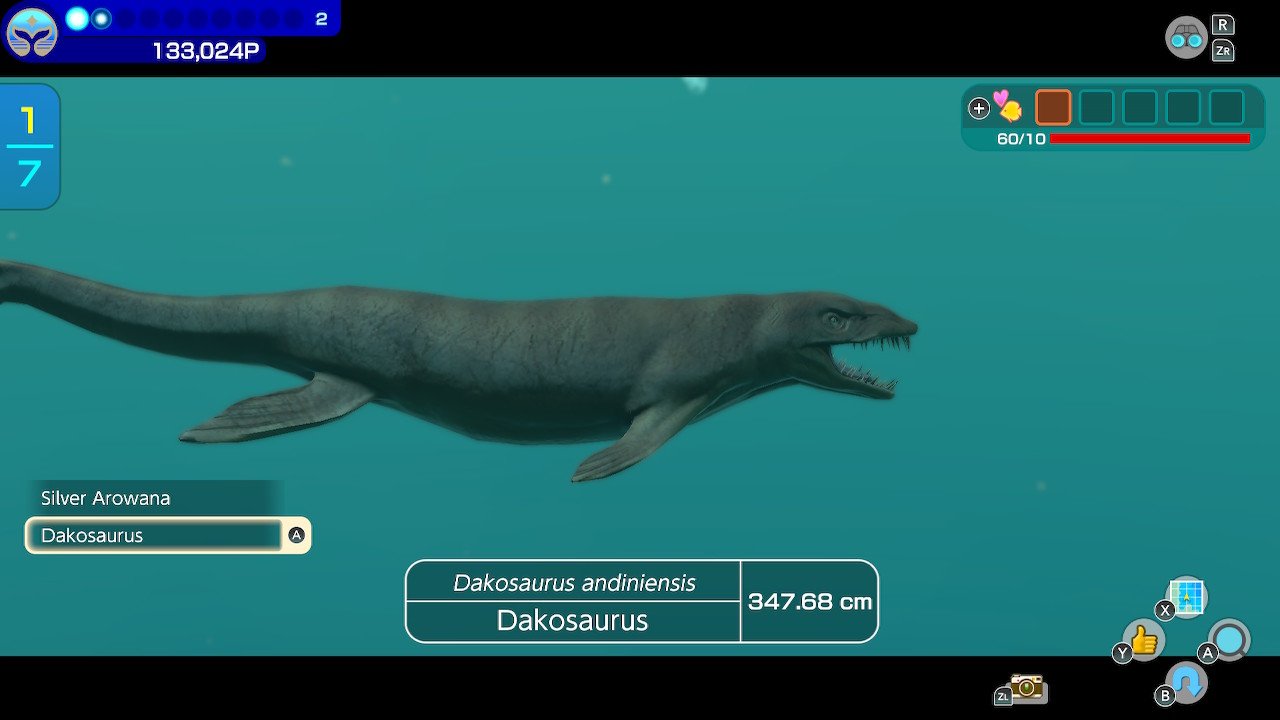Click the plus button beside the fish heart
Viewport: 1280px width, 720px height.
coord(979,108)
